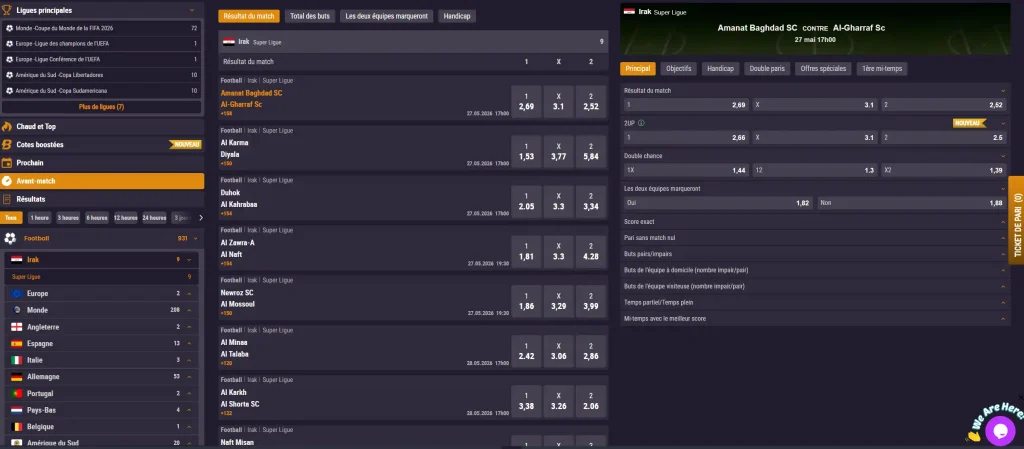The image size is (1024, 449).
Task: Collapse Résultat du match market panel
Action: tap(1003, 91)
